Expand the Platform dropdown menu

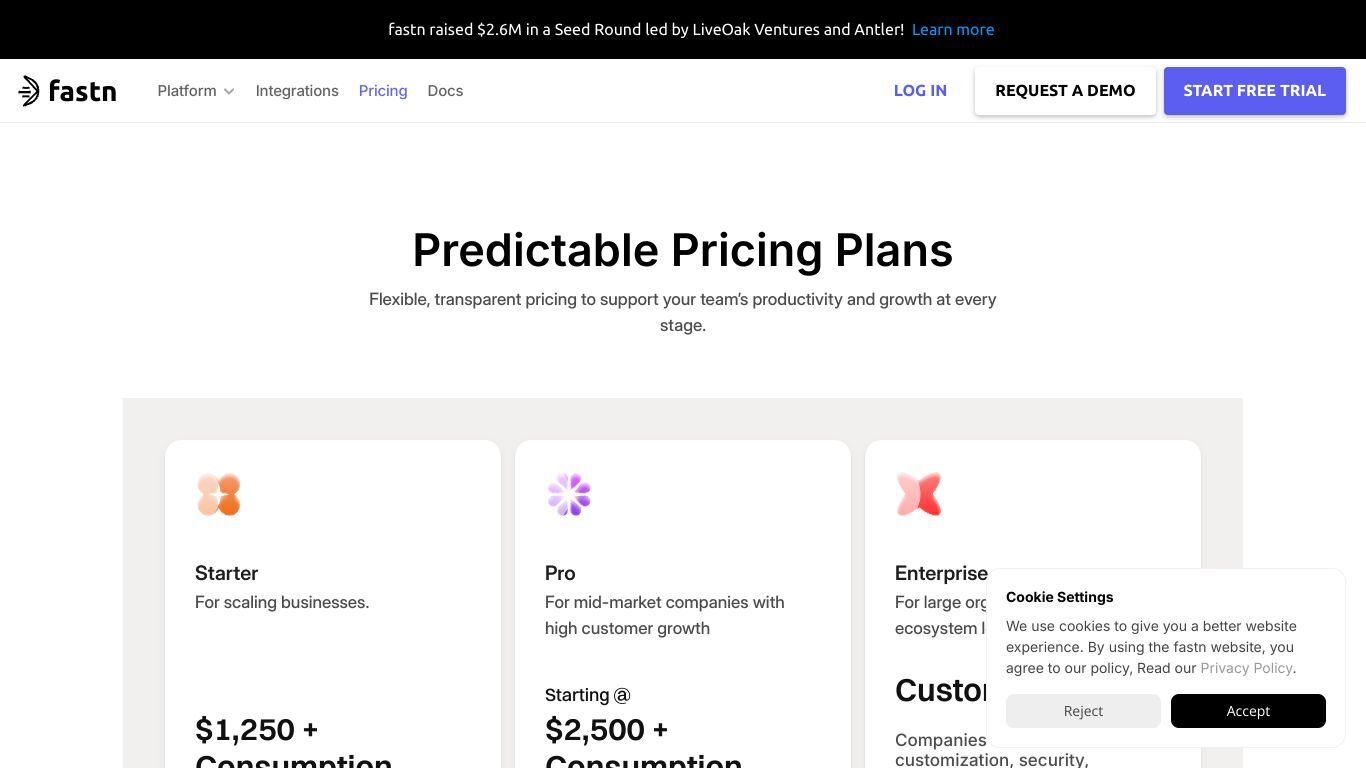point(196,91)
